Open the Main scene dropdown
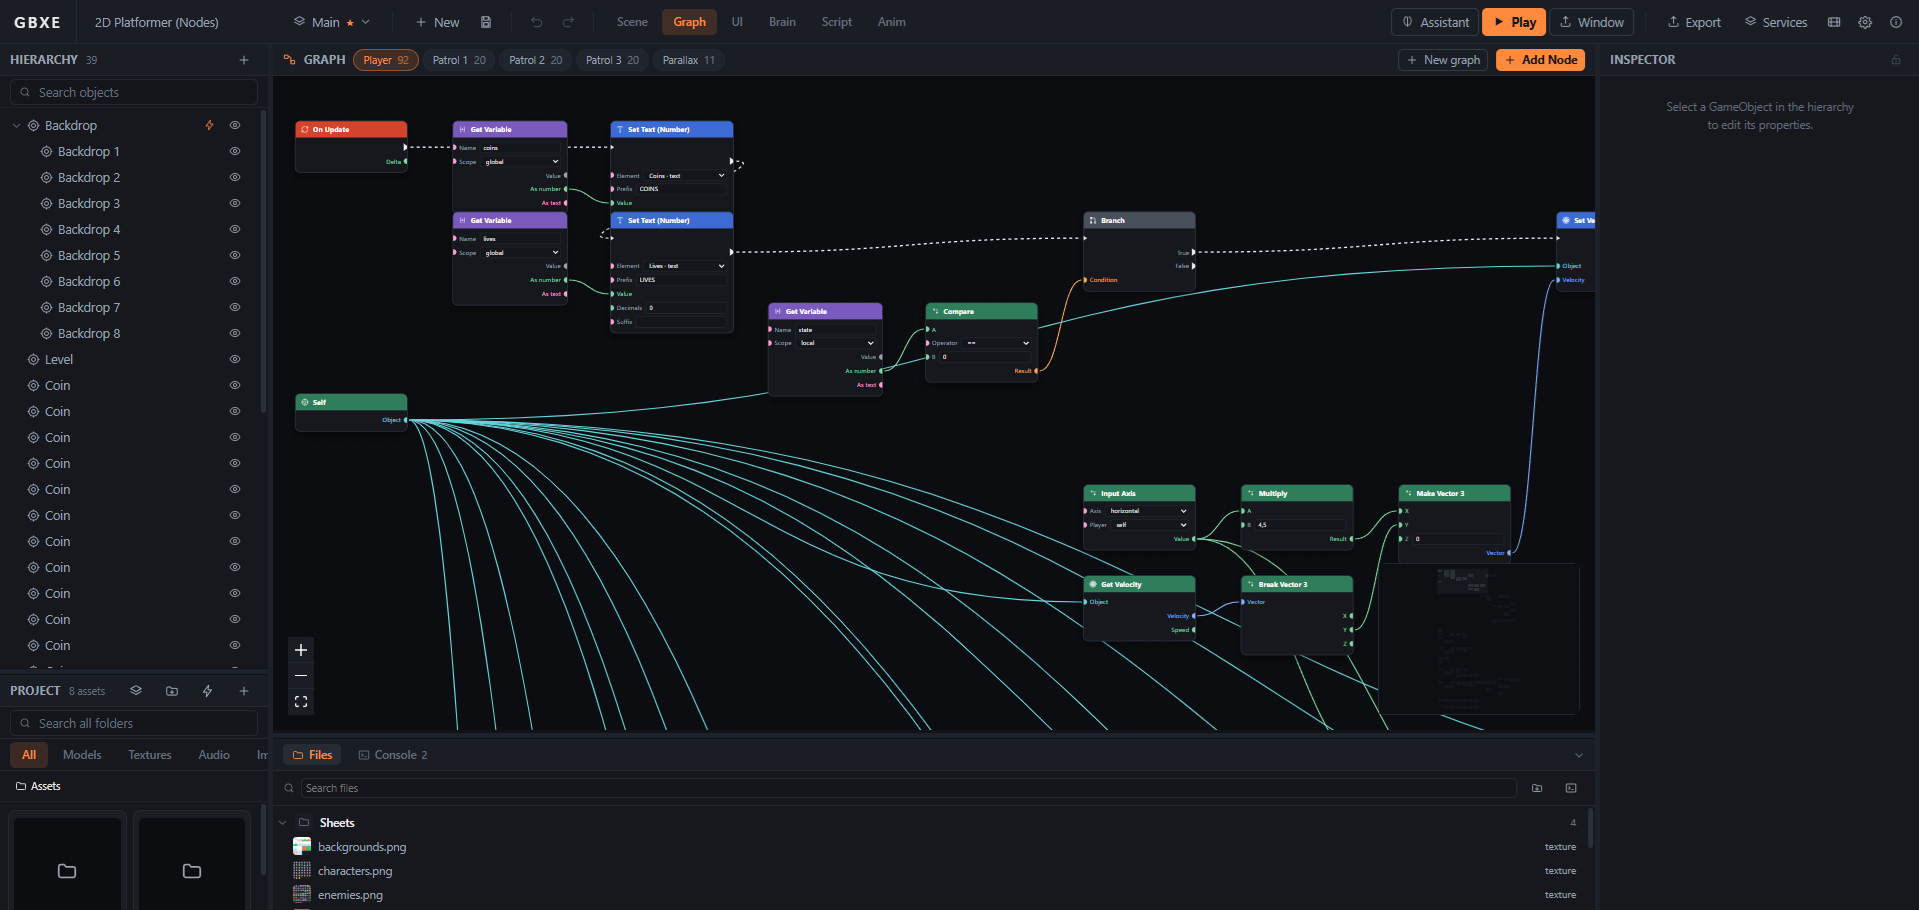The image size is (1919, 910). click(331, 22)
